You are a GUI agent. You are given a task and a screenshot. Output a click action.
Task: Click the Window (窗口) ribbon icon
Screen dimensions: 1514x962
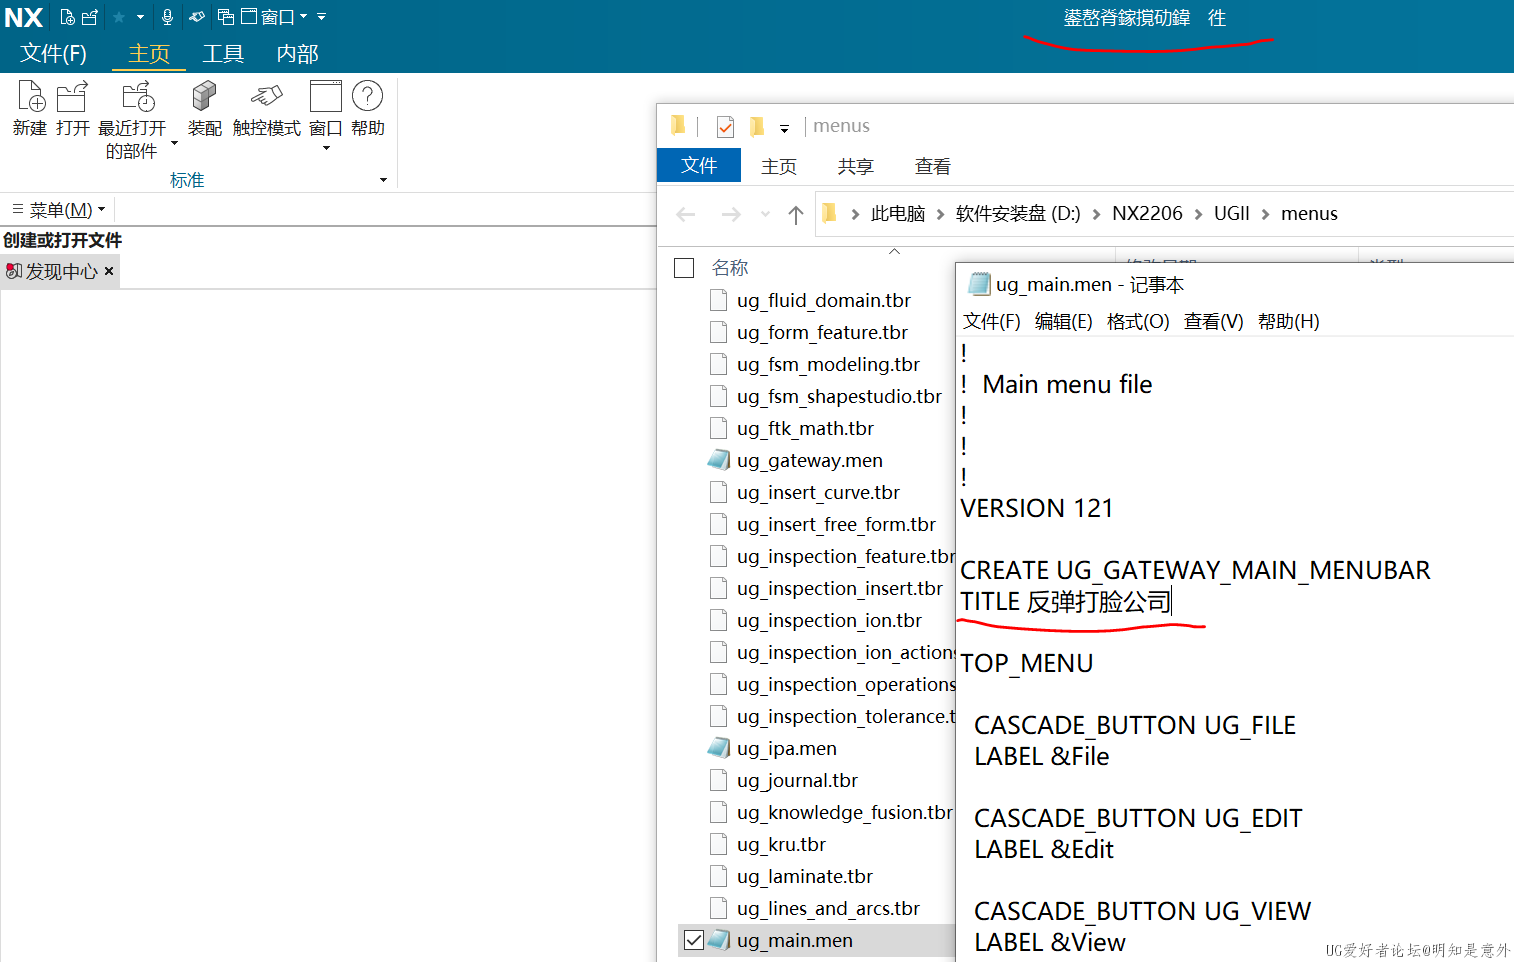click(x=326, y=97)
